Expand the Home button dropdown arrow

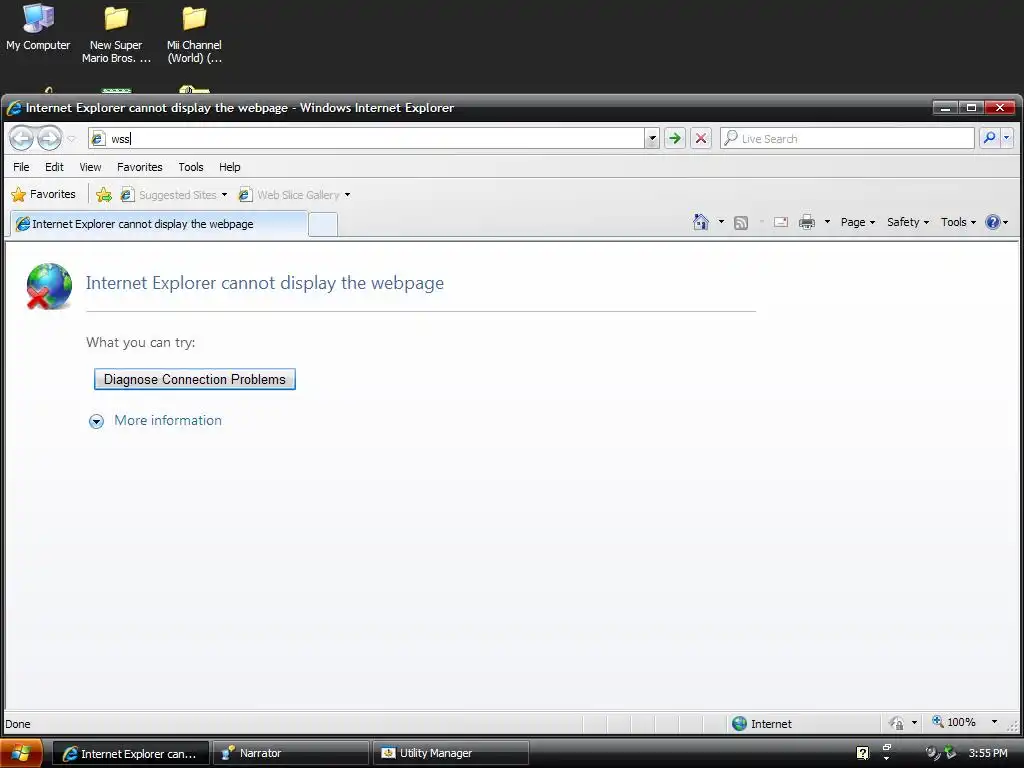tap(721, 222)
